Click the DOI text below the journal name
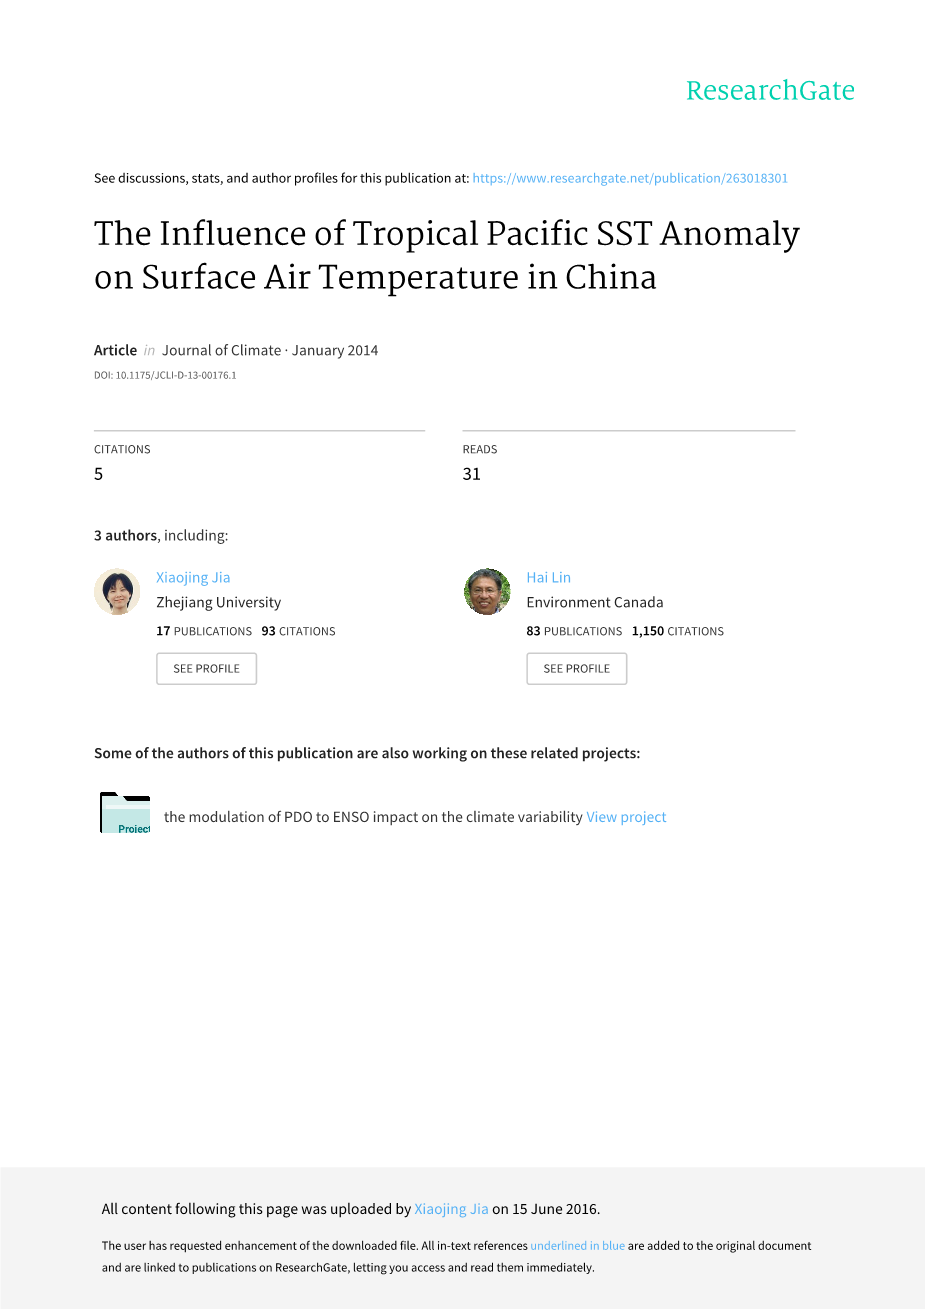925x1309 pixels. tap(165, 376)
